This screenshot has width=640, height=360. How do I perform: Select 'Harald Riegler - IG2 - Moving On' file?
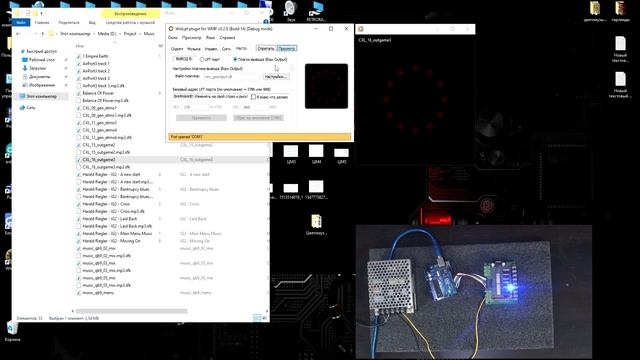(111, 241)
